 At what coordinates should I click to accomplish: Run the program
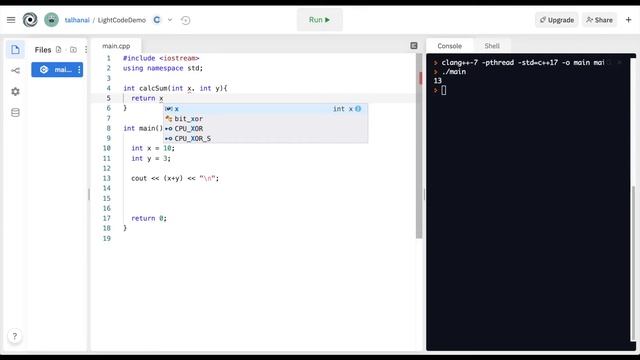click(320, 20)
